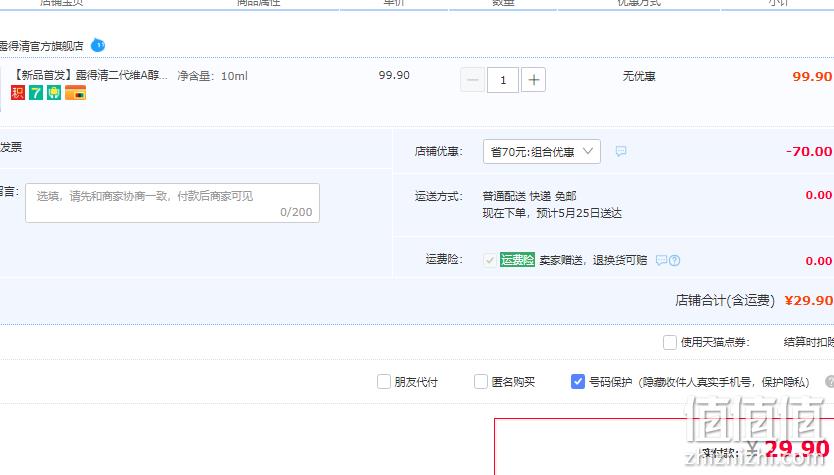The width and height of the screenshot is (834, 475).
Task: Click the green shield guarantee badge
Action: (54, 93)
